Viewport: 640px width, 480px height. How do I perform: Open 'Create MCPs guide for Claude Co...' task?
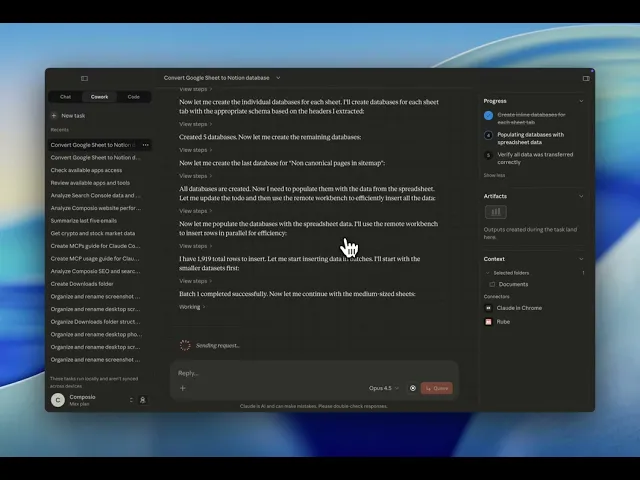click(x=96, y=246)
